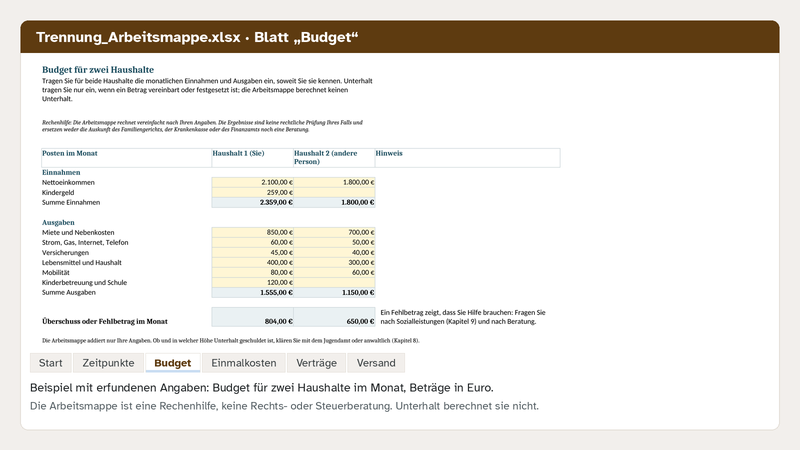Click 'Kinderbetreuung und Schule' row label
The height and width of the screenshot is (450, 800).
tap(85, 282)
